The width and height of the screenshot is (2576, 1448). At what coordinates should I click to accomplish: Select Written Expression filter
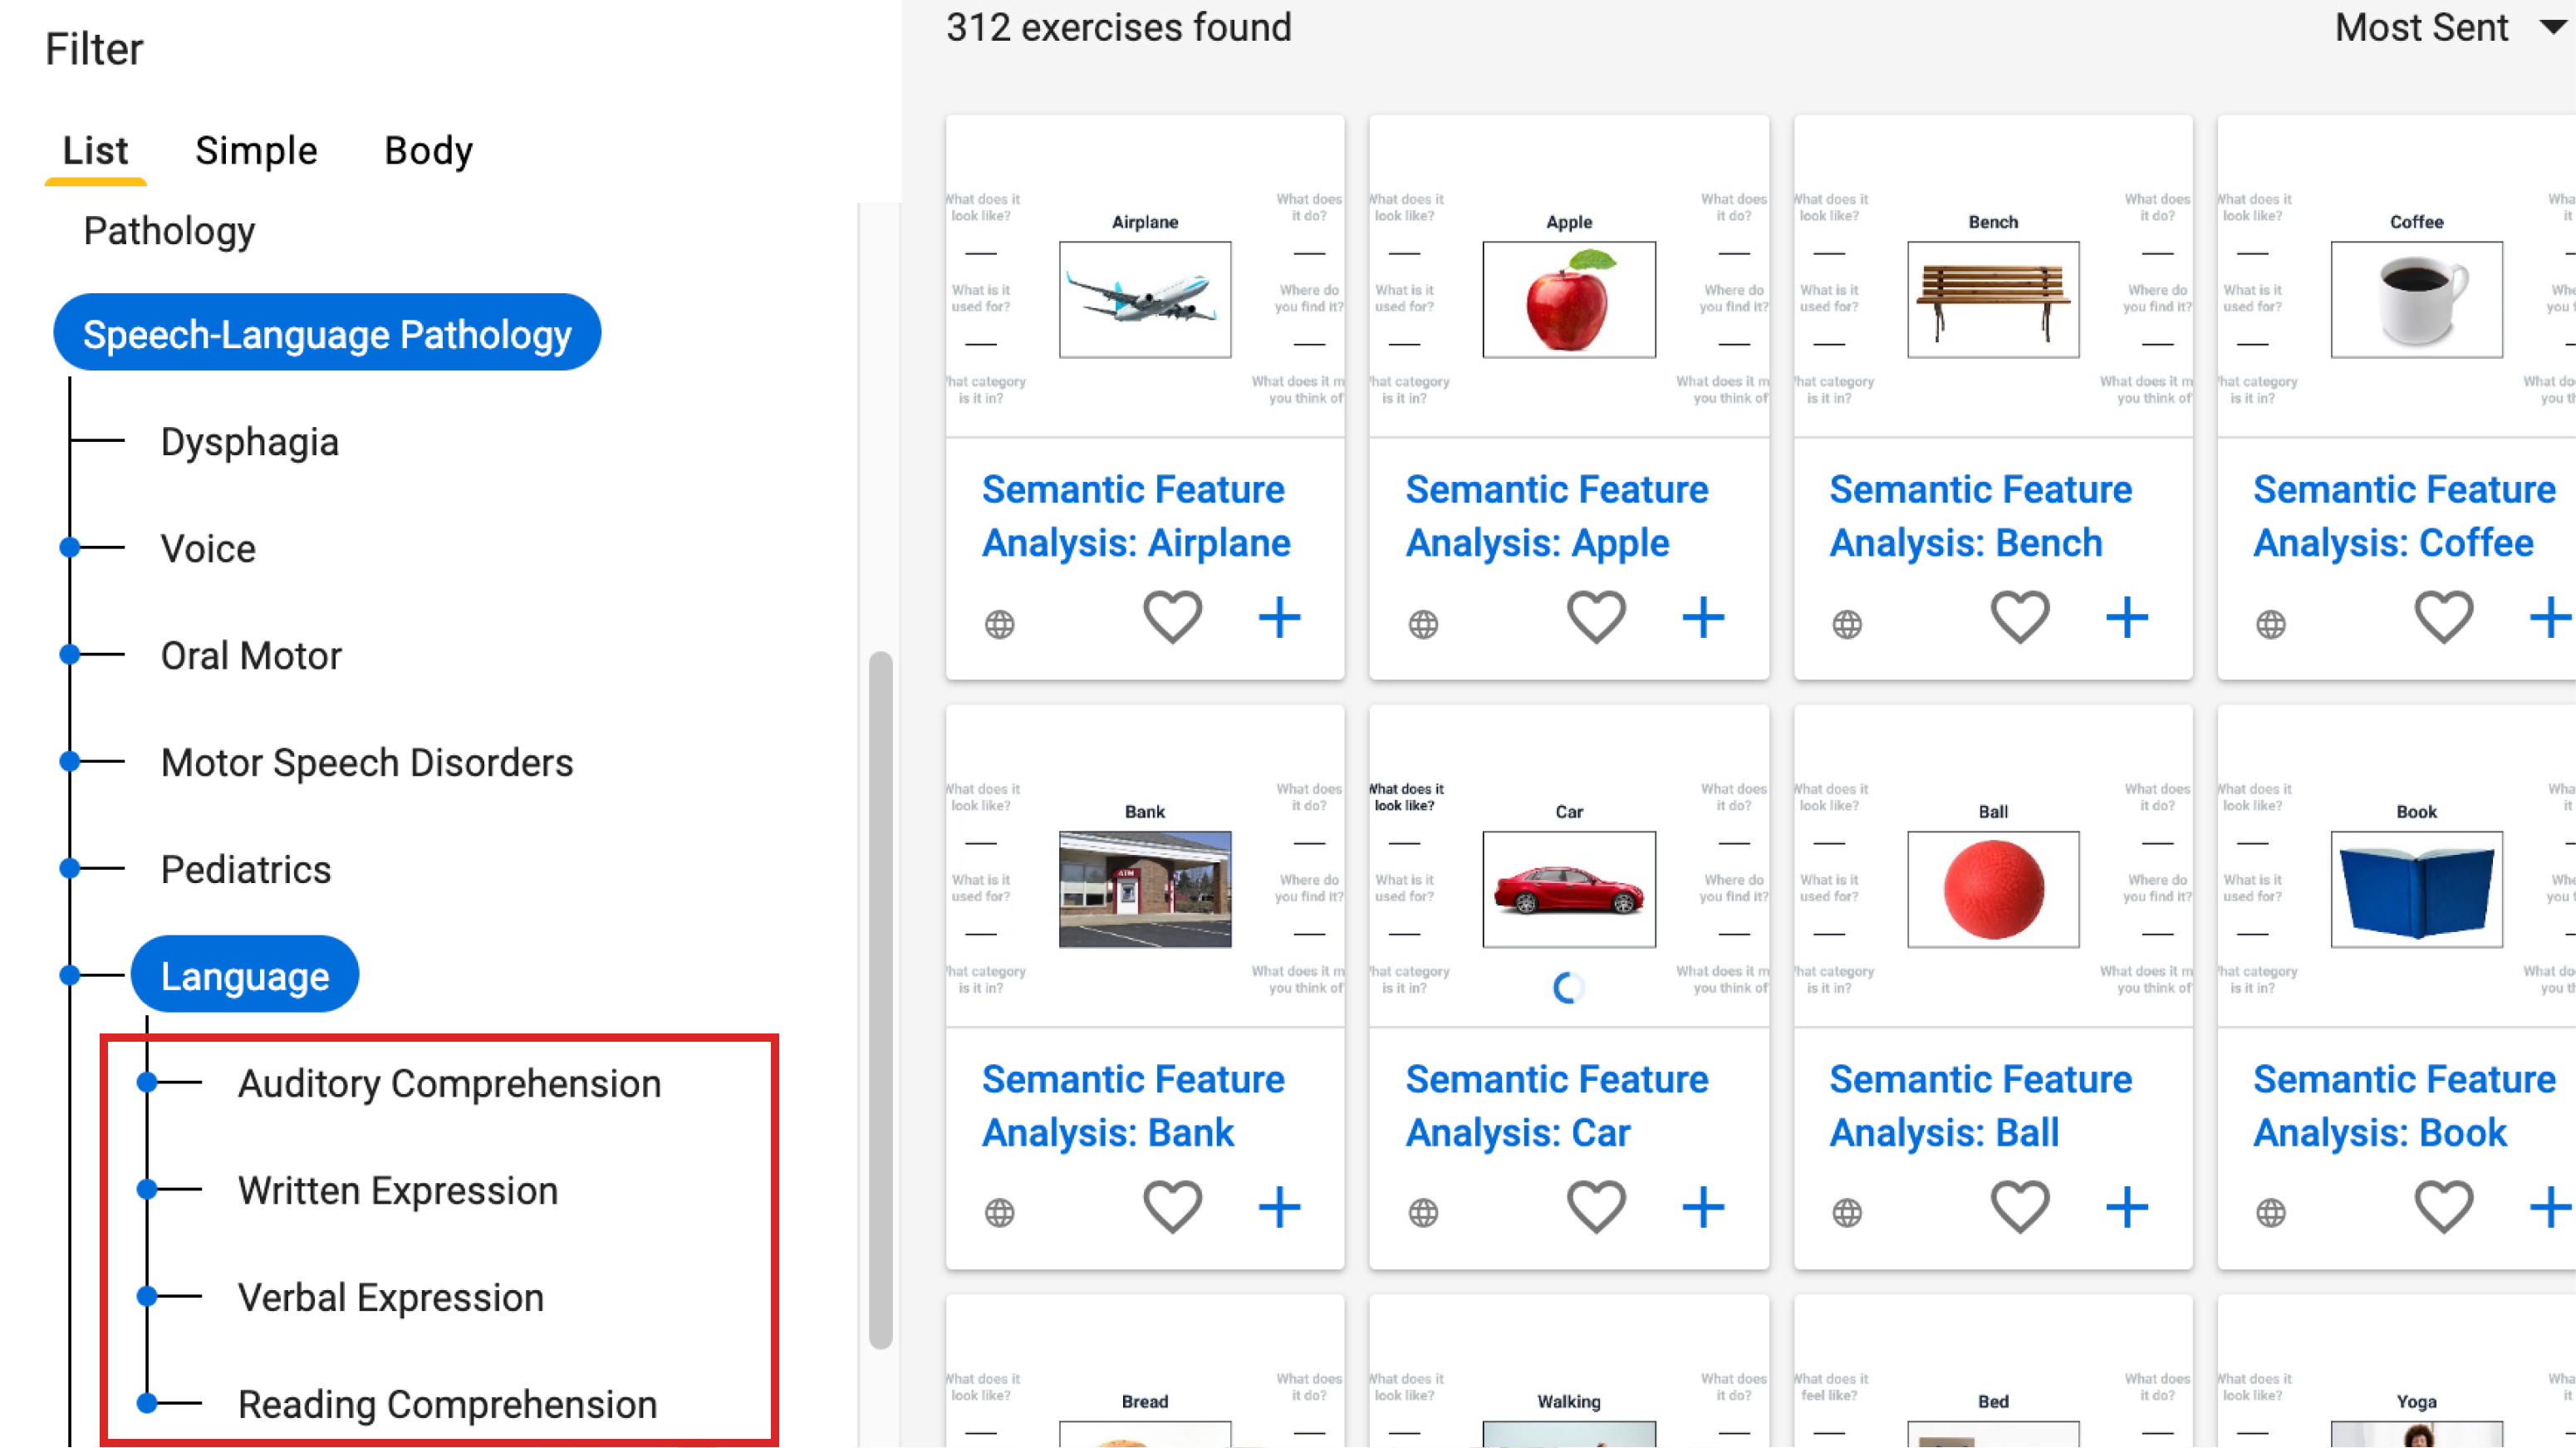(x=398, y=1190)
